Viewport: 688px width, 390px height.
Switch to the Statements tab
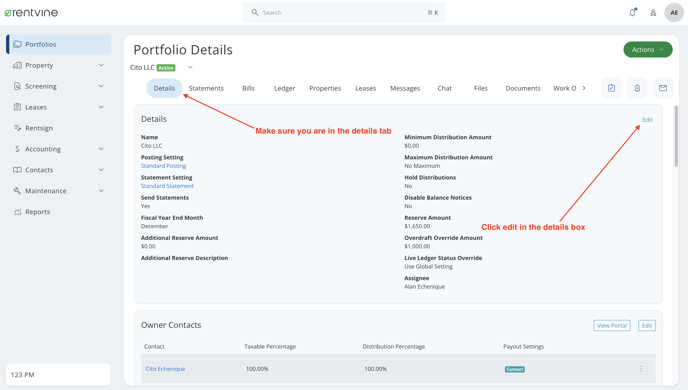206,88
